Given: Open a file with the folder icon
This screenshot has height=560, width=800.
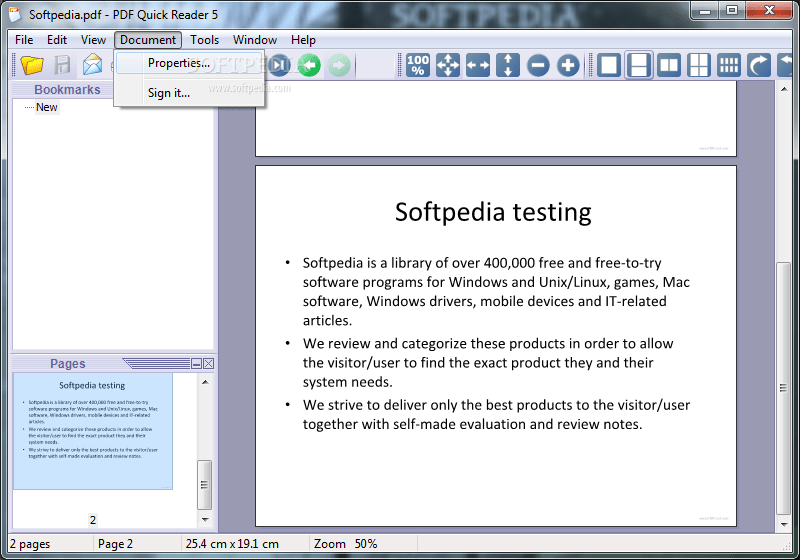Looking at the screenshot, I should click(32, 65).
